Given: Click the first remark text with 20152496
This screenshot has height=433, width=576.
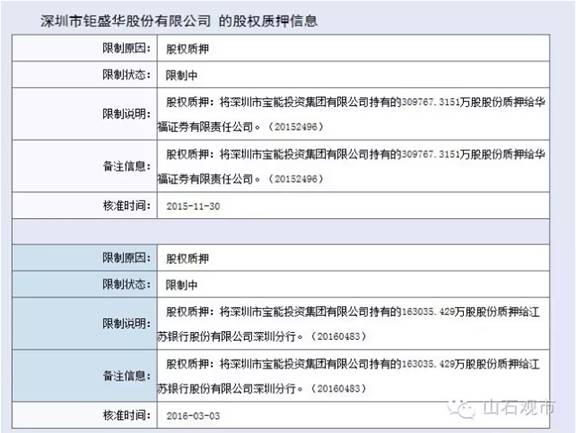Looking at the screenshot, I should click(351, 166).
